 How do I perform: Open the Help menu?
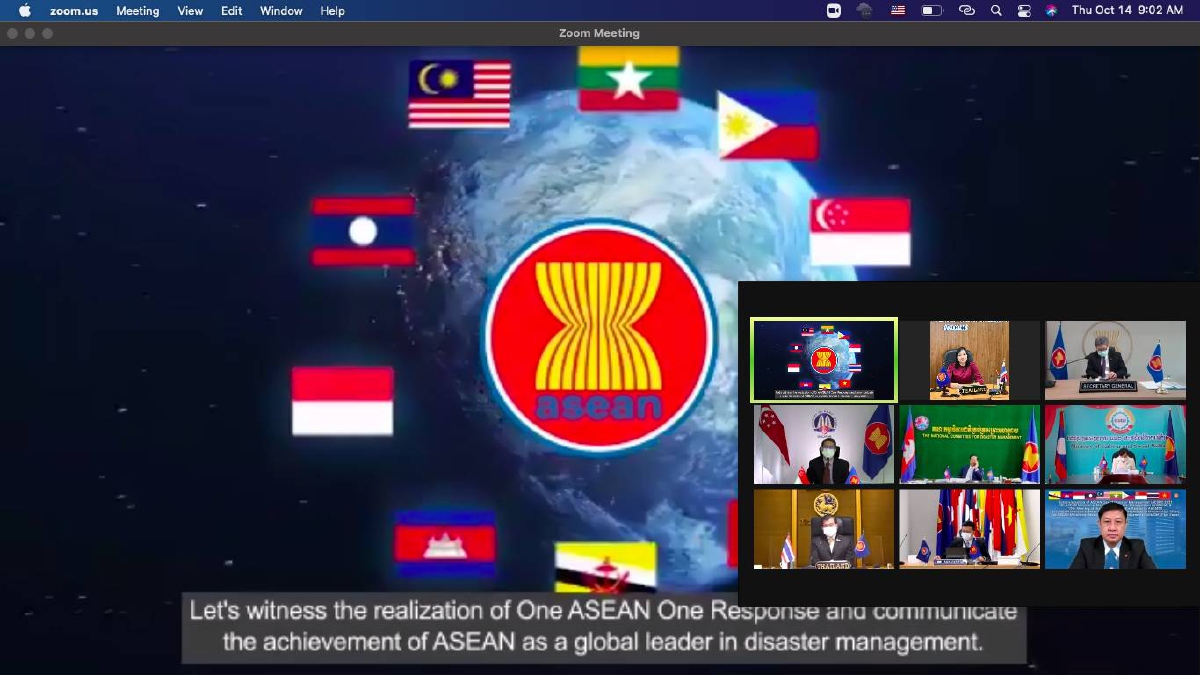(332, 10)
